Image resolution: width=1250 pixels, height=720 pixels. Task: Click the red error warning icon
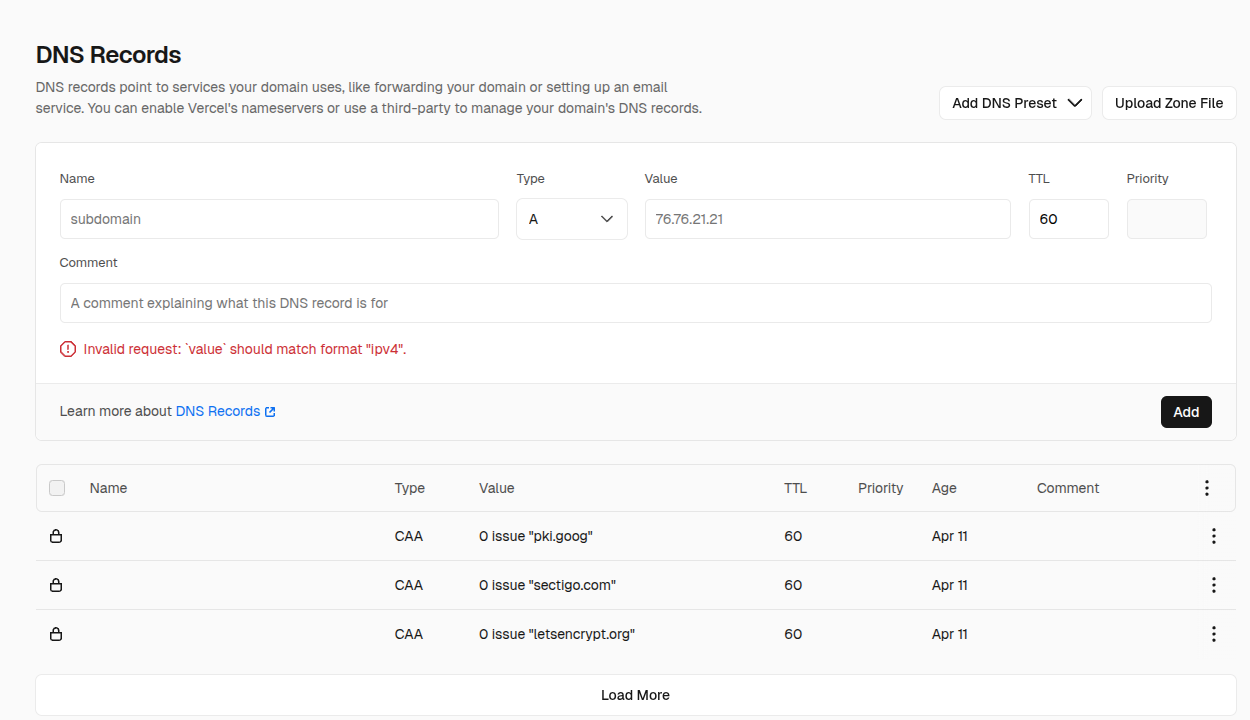(68, 349)
